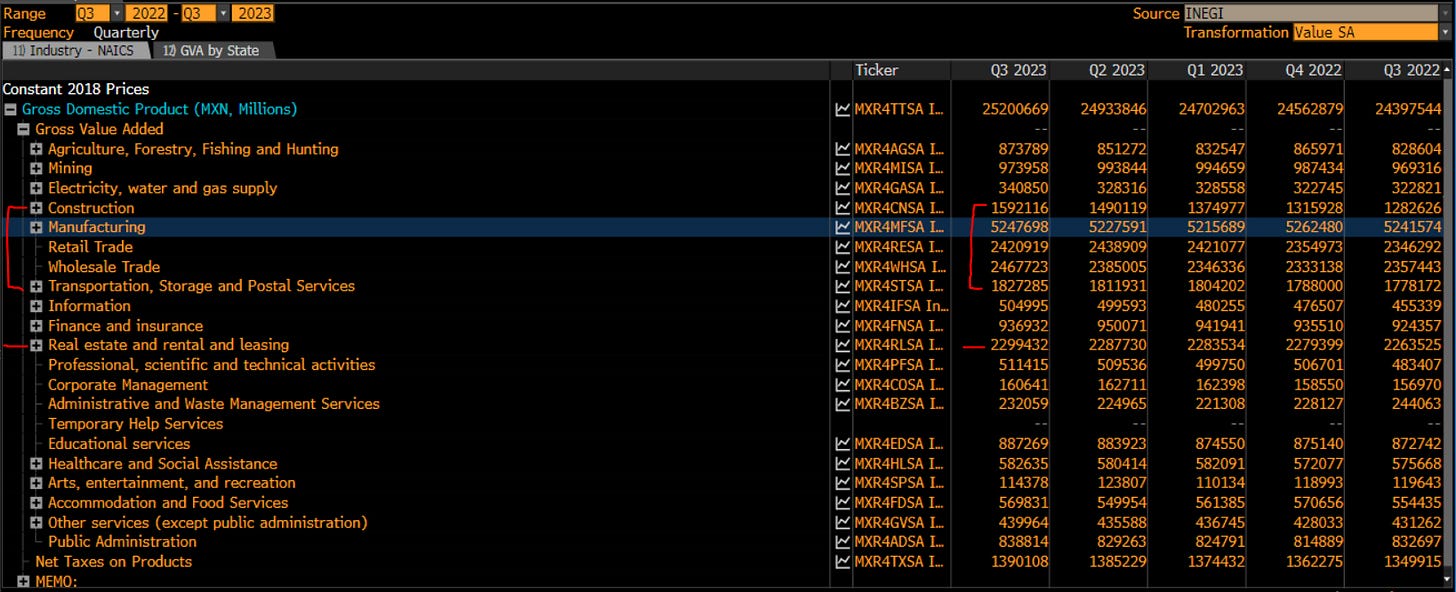The height and width of the screenshot is (592, 1456).
Task: Open chart icon for Wholesale Trade row
Action: pos(842,267)
